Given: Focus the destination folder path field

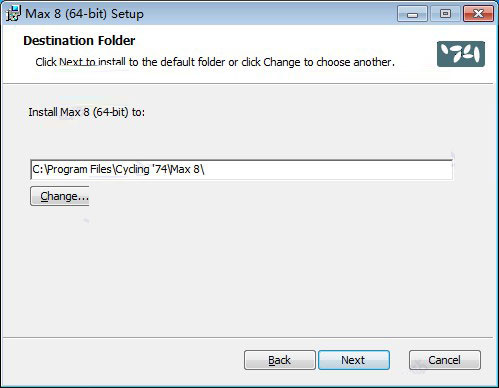Looking at the screenshot, I should click(241, 169).
